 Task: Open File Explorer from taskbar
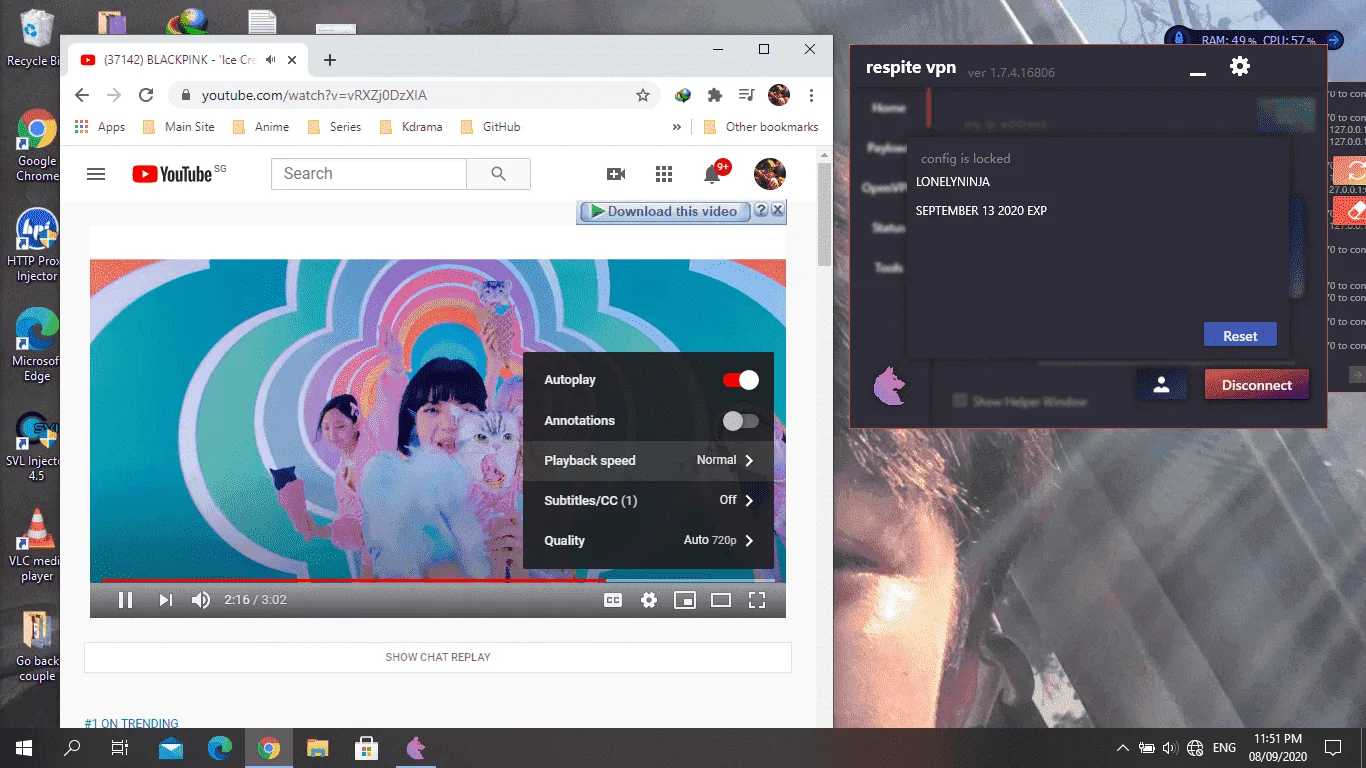click(317, 748)
